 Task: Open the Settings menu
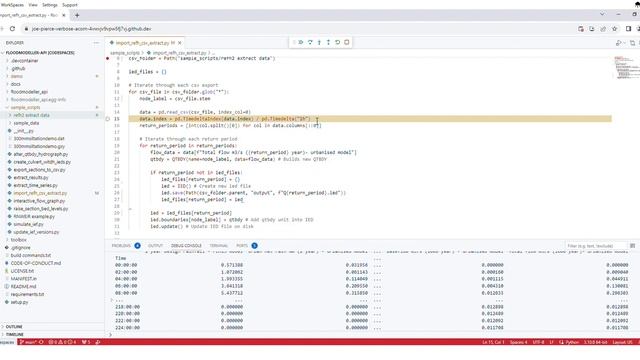point(50,5)
